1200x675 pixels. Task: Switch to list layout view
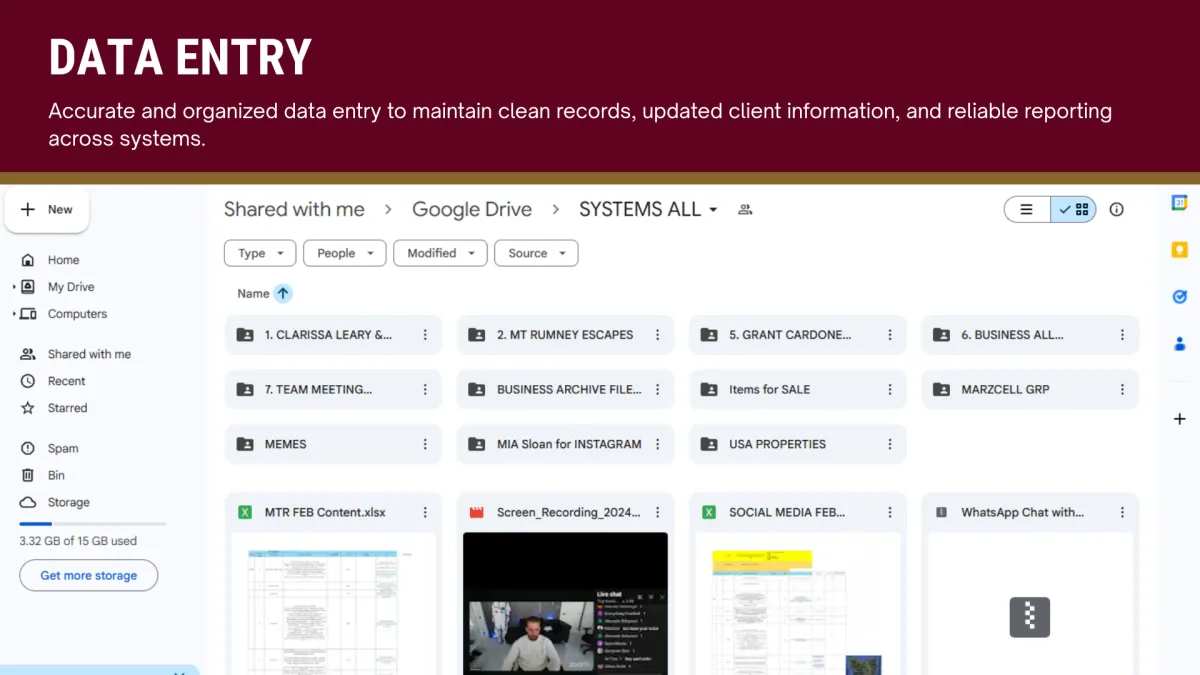pos(1027,210)
